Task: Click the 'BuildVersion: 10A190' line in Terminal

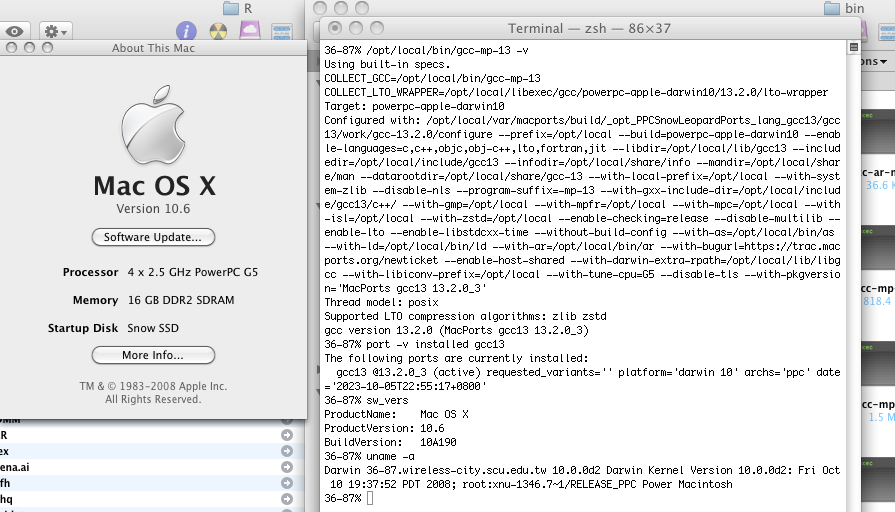Action: tap(390, 442)
